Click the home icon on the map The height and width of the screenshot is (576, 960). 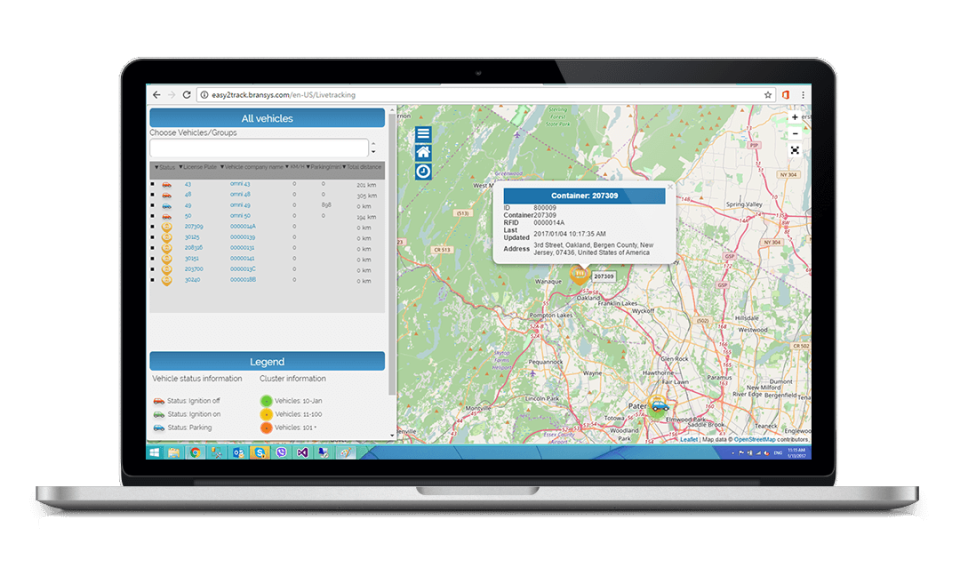[423, 152]
